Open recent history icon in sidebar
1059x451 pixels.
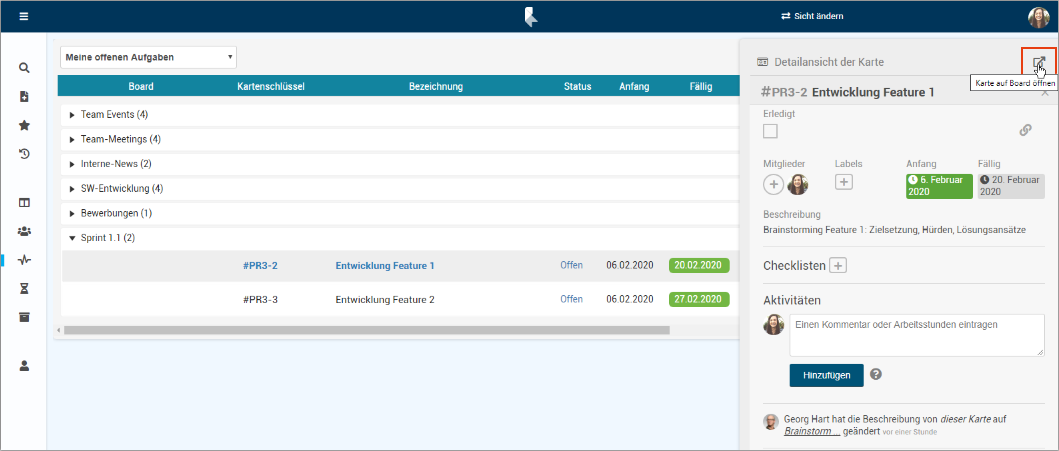[24, 154]
